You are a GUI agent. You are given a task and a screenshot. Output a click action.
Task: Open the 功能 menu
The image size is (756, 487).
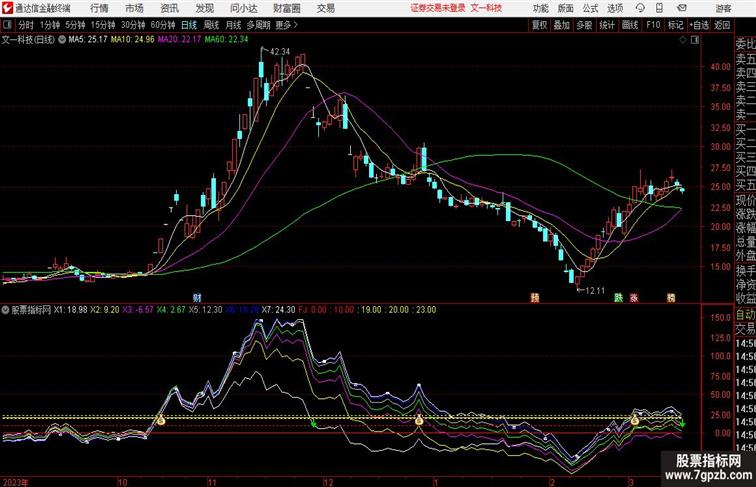click(540, 8)
